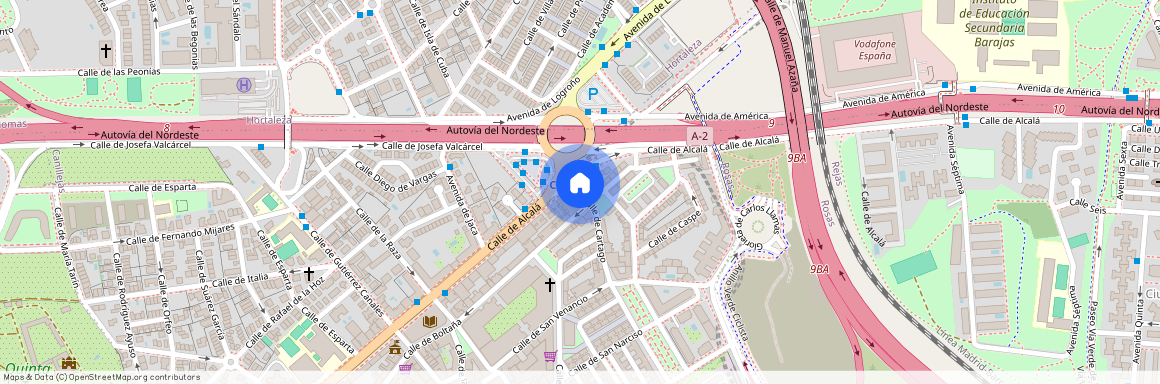Click the blue home location marker
Image resolution: width=1160 pixels, height=384 pixels.
[x=579, y=183]
